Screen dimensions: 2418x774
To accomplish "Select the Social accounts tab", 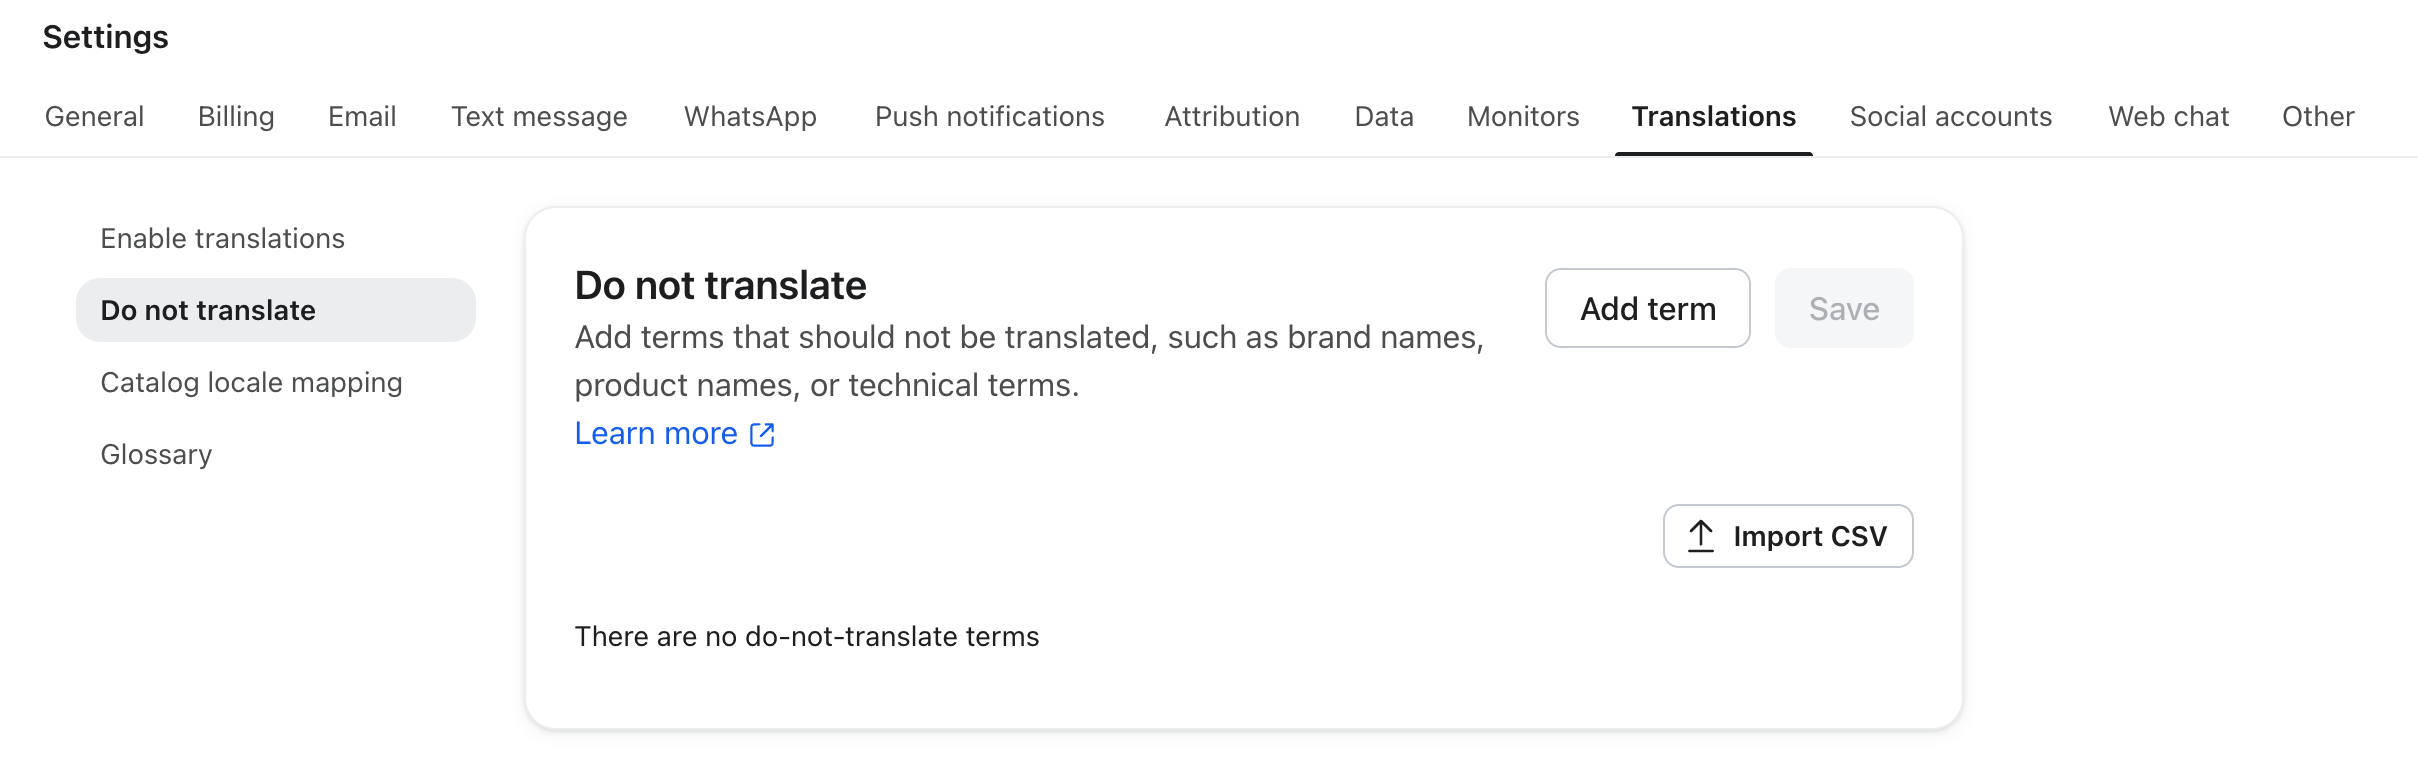I will [1950, 116].
